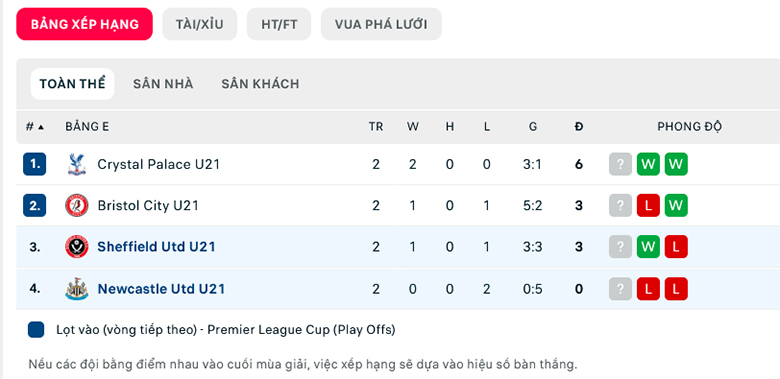
Task: Click the Newcastle Utd U21 club crest
Action: pyautogui.click(x=77, y=289)
